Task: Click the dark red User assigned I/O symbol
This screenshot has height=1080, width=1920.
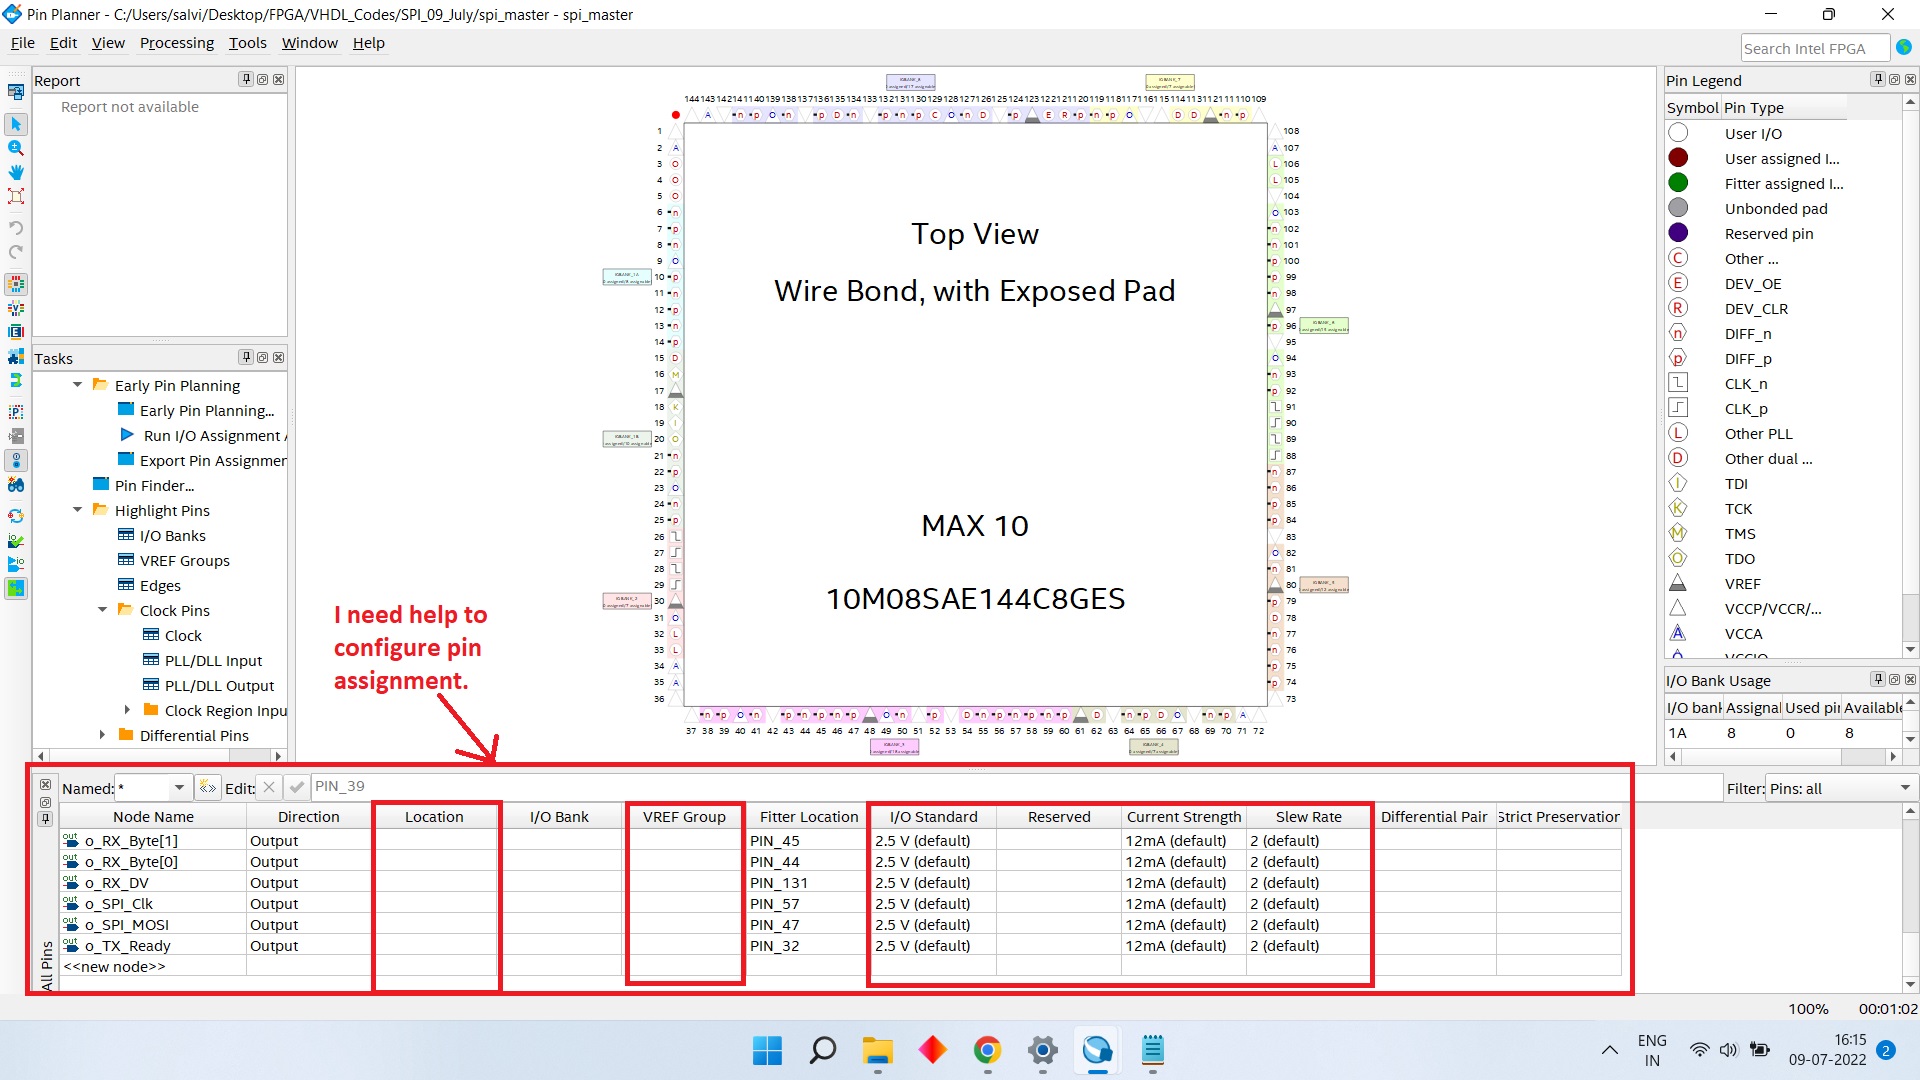Action: click(1678, 158)
